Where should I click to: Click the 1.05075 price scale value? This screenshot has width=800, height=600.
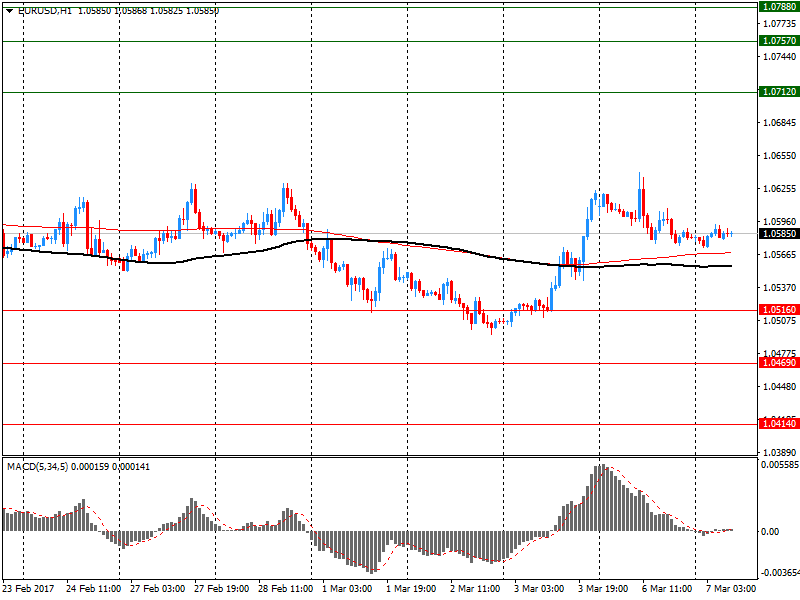coord(780,320)
